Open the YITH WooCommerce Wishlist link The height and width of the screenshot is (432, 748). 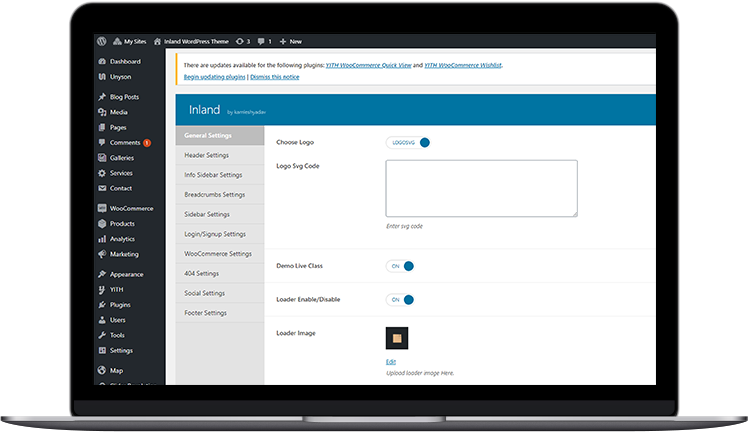click(x=463, y=65)
